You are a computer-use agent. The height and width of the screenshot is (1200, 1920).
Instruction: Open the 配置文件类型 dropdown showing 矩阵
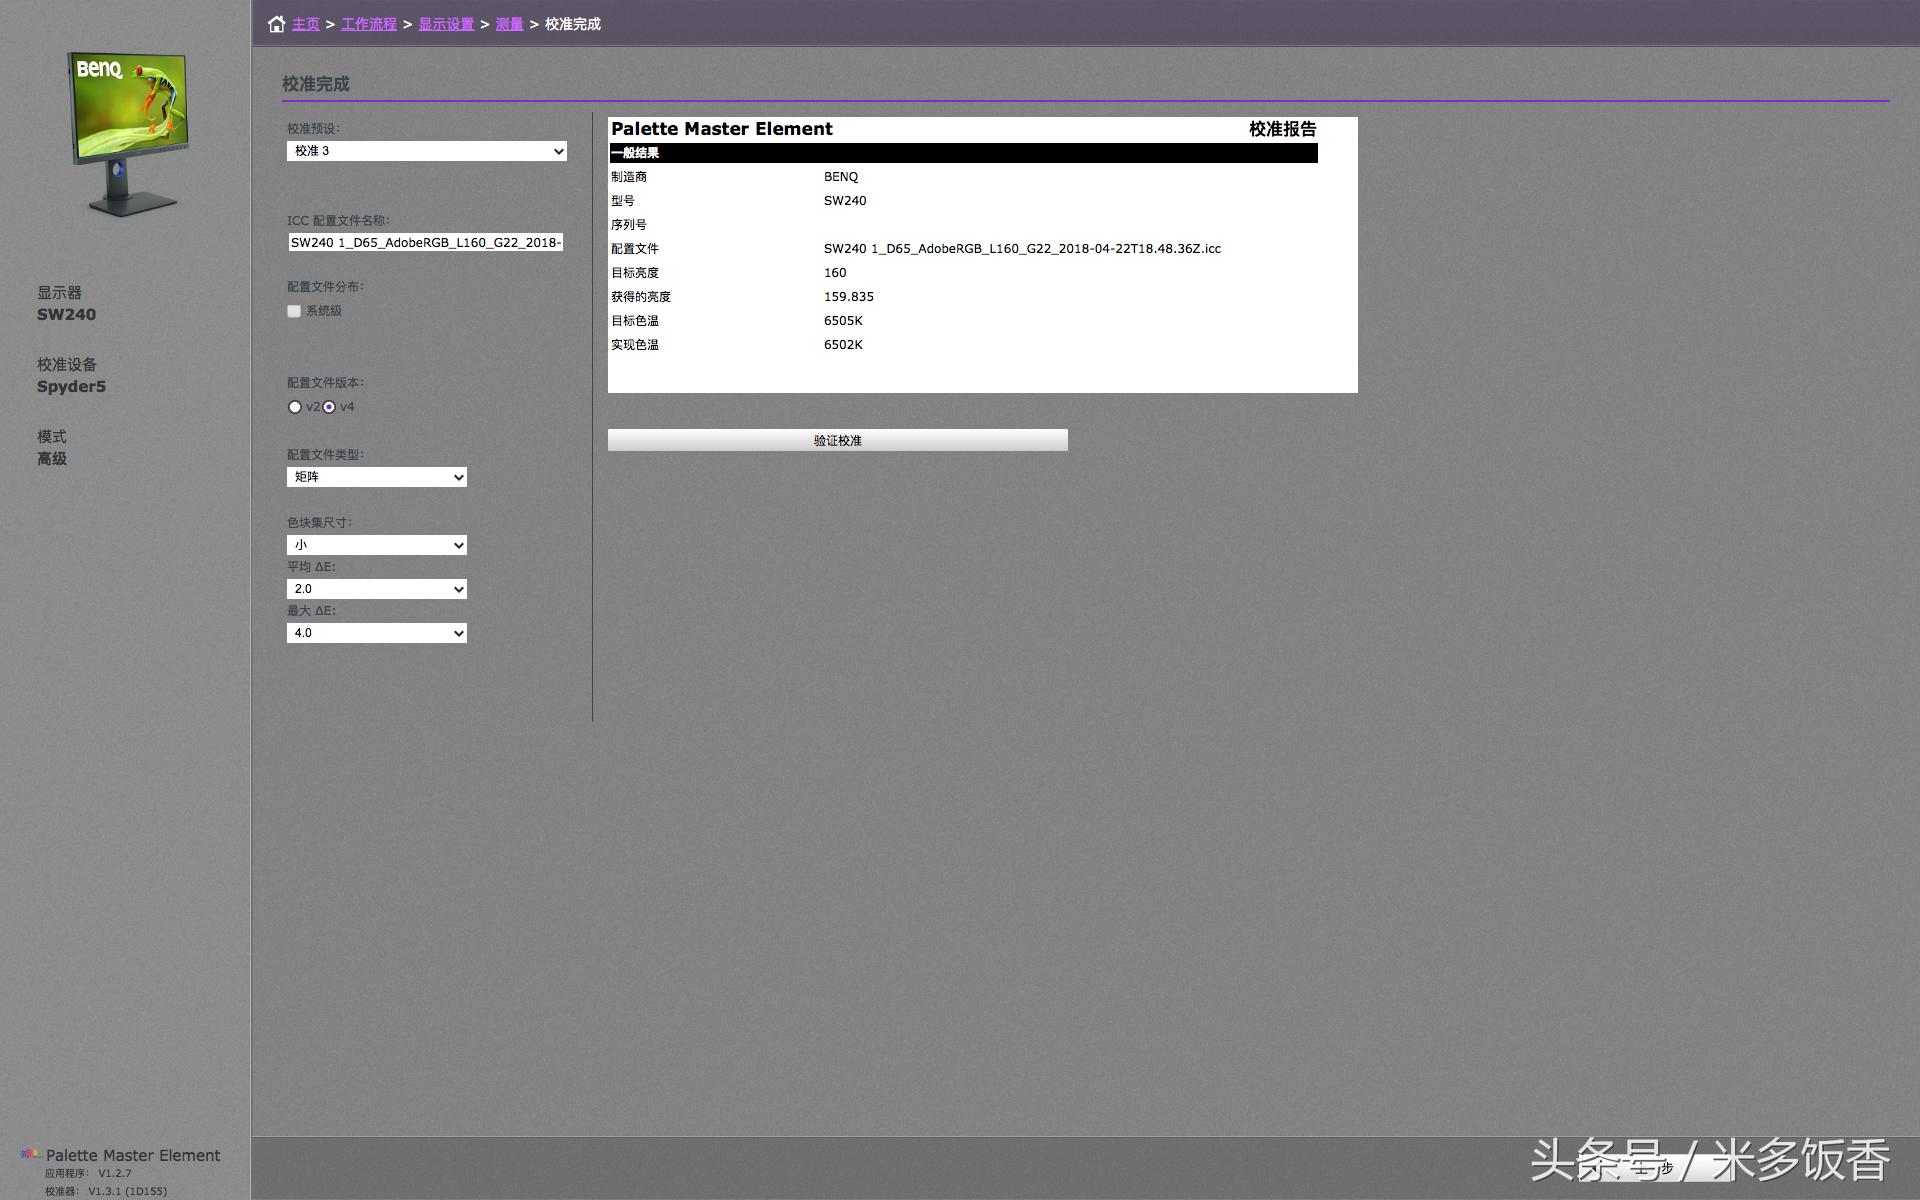[x=377, y=477]
